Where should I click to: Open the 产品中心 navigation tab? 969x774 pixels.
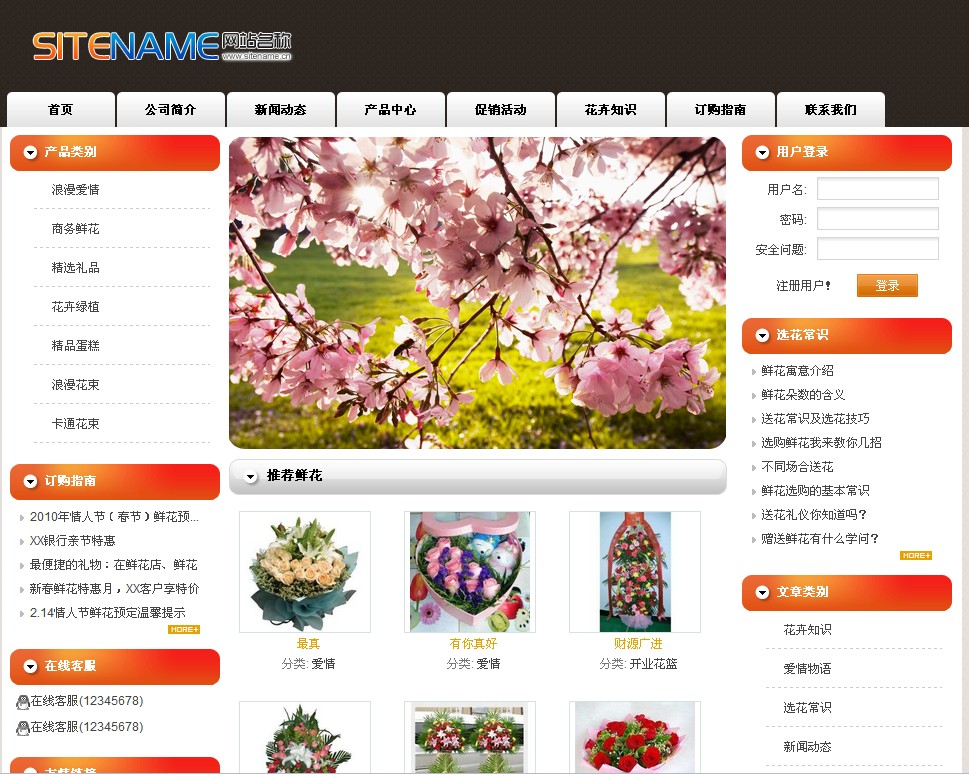(x=390, y=110)
